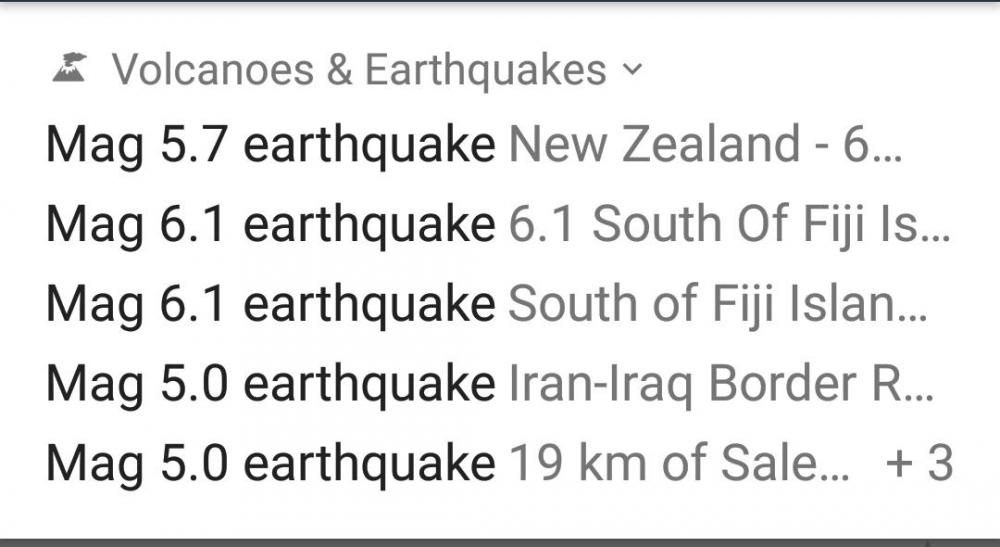This screenshot has height=547, width=1000.
Task: Open the Mag 6.1 title beside '6.1 South Of Fiji'
Action: (270, 226)
